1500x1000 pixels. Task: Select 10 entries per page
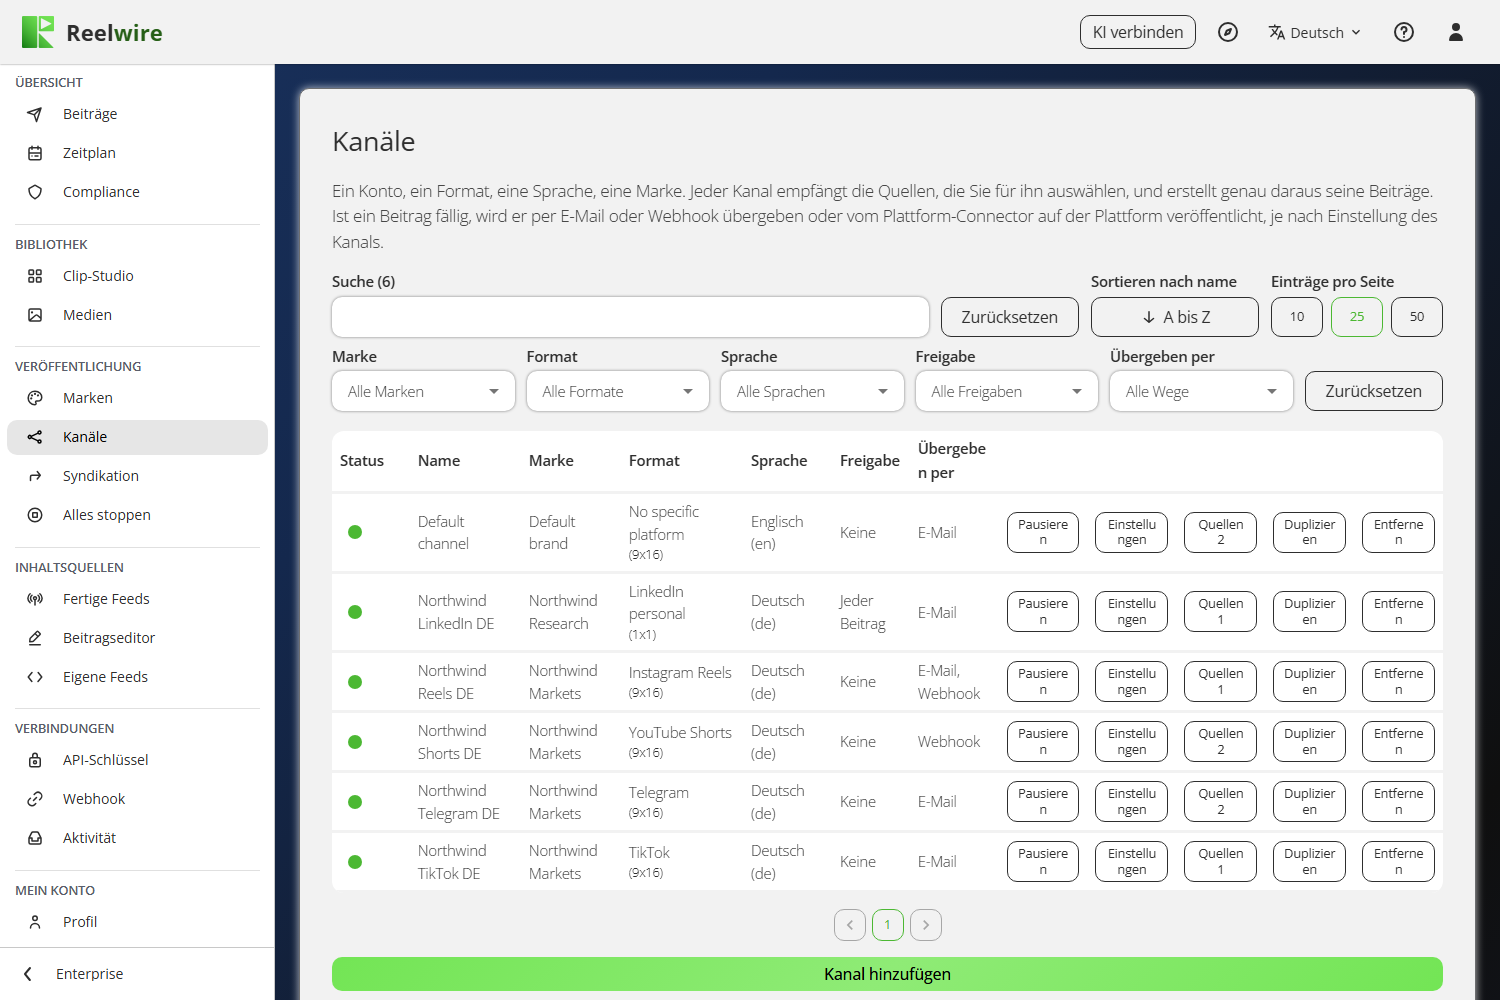(1297, 317)
